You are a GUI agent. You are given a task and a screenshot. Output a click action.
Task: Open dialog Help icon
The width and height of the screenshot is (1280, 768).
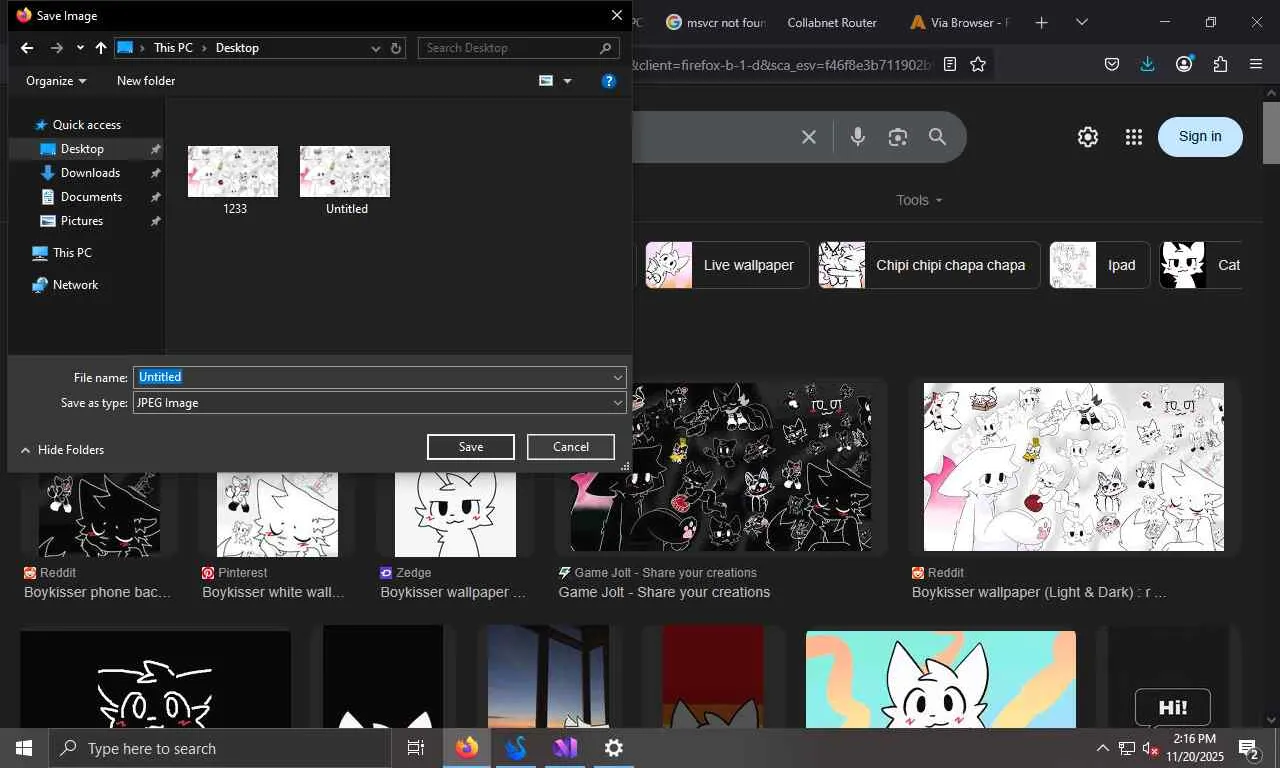tap(608, 81)
